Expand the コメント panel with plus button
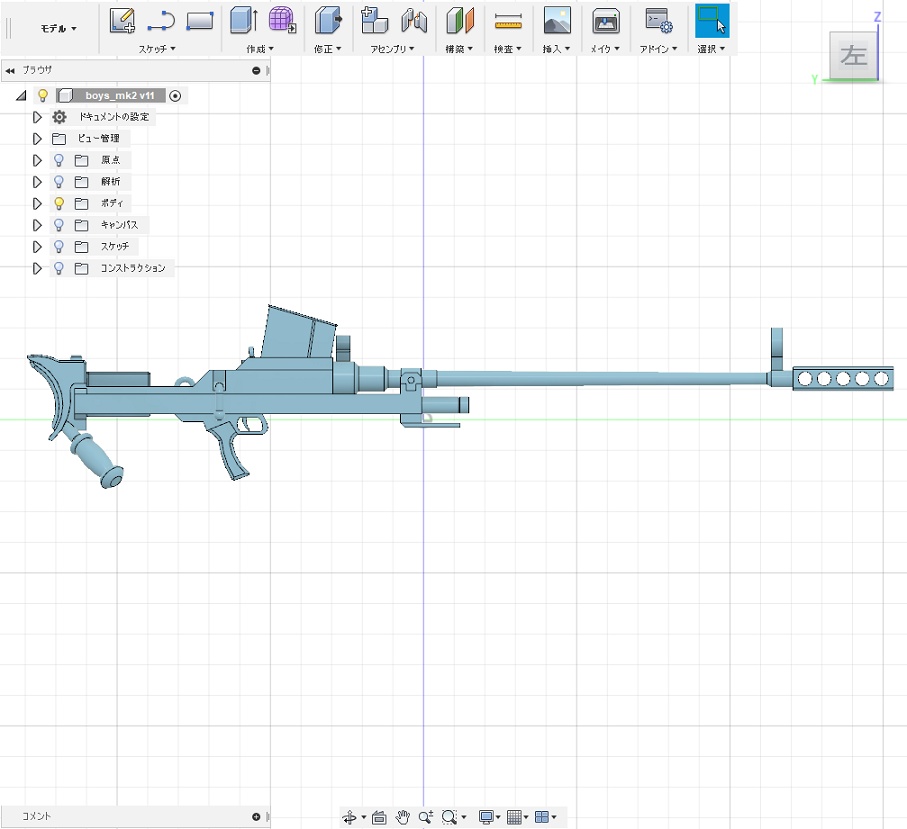 pos(256,817)
